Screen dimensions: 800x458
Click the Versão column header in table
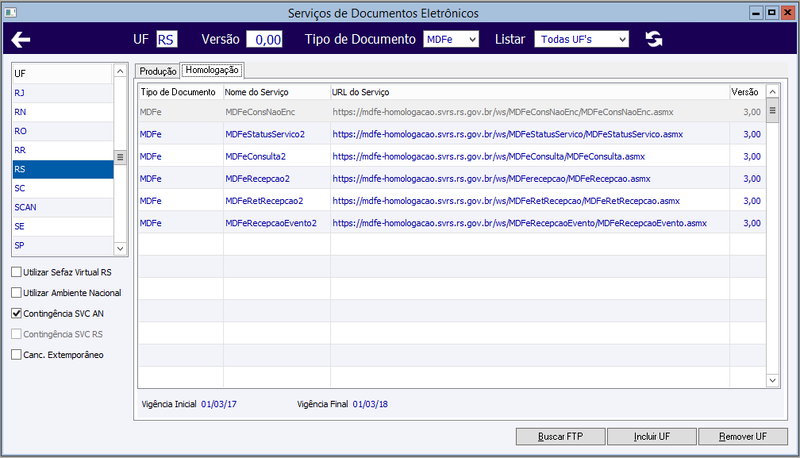pyautogui.click(x=747, y=92)
